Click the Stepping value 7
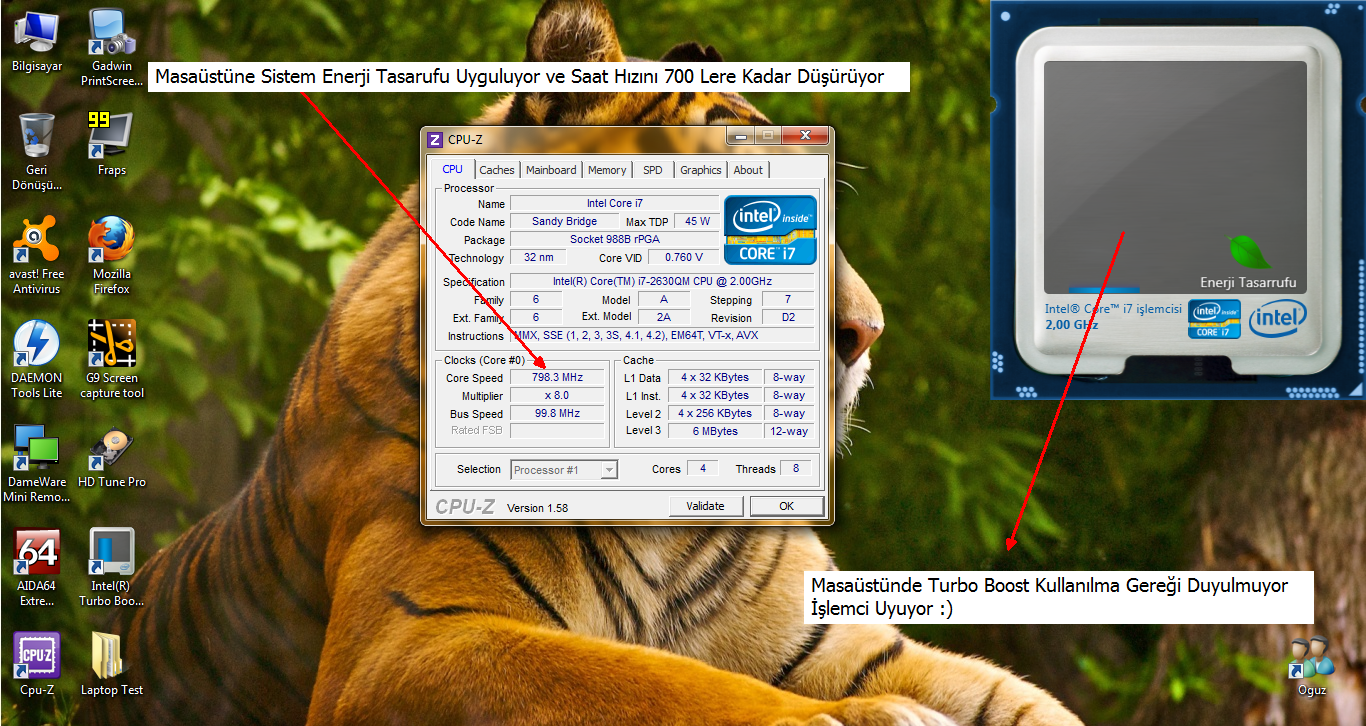 [x=788, y=300]
